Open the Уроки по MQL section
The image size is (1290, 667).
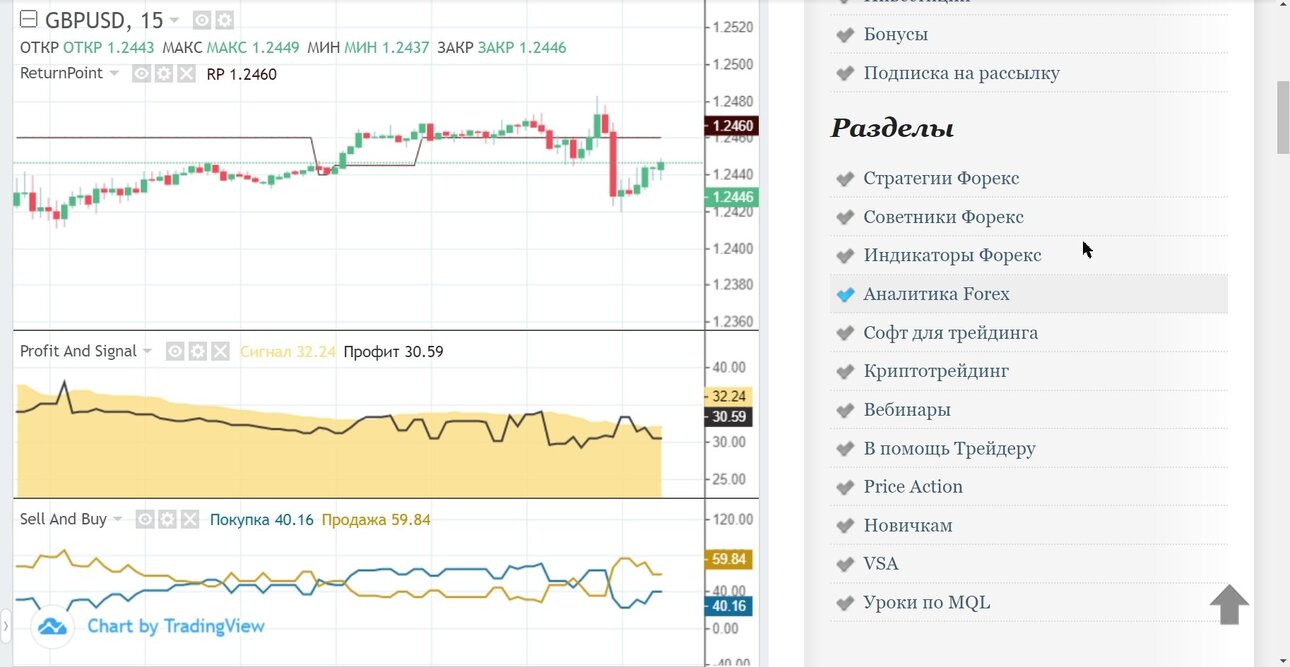click(927, 603)
